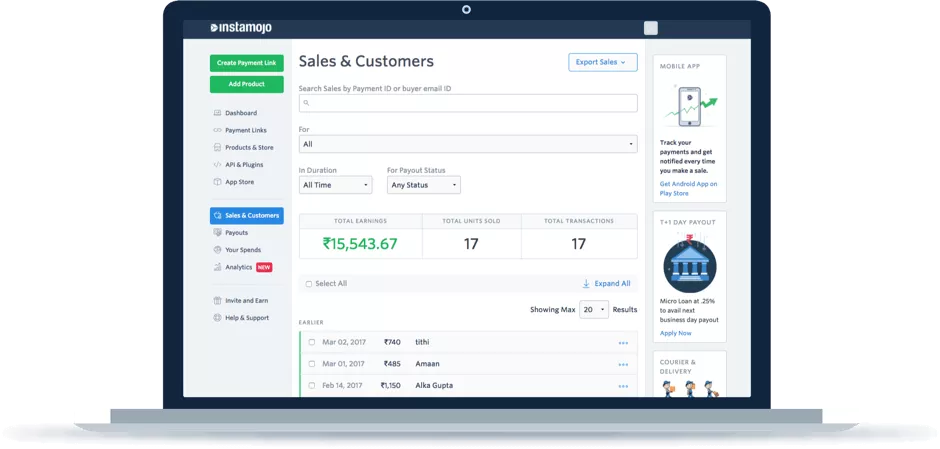Click the Create Payment Link button
940x449 pixels.
[x=246, y=63]
